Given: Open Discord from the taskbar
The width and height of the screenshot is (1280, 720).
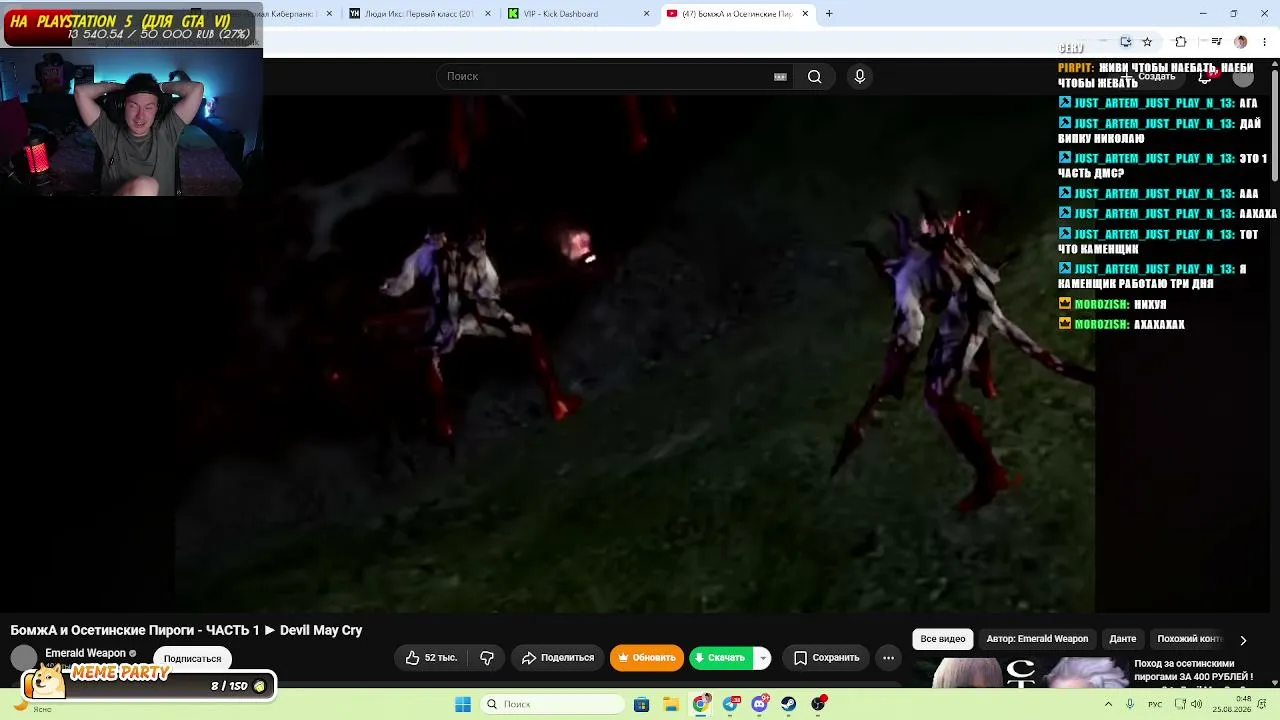Looking at the screenshot, I should point(760,704).
